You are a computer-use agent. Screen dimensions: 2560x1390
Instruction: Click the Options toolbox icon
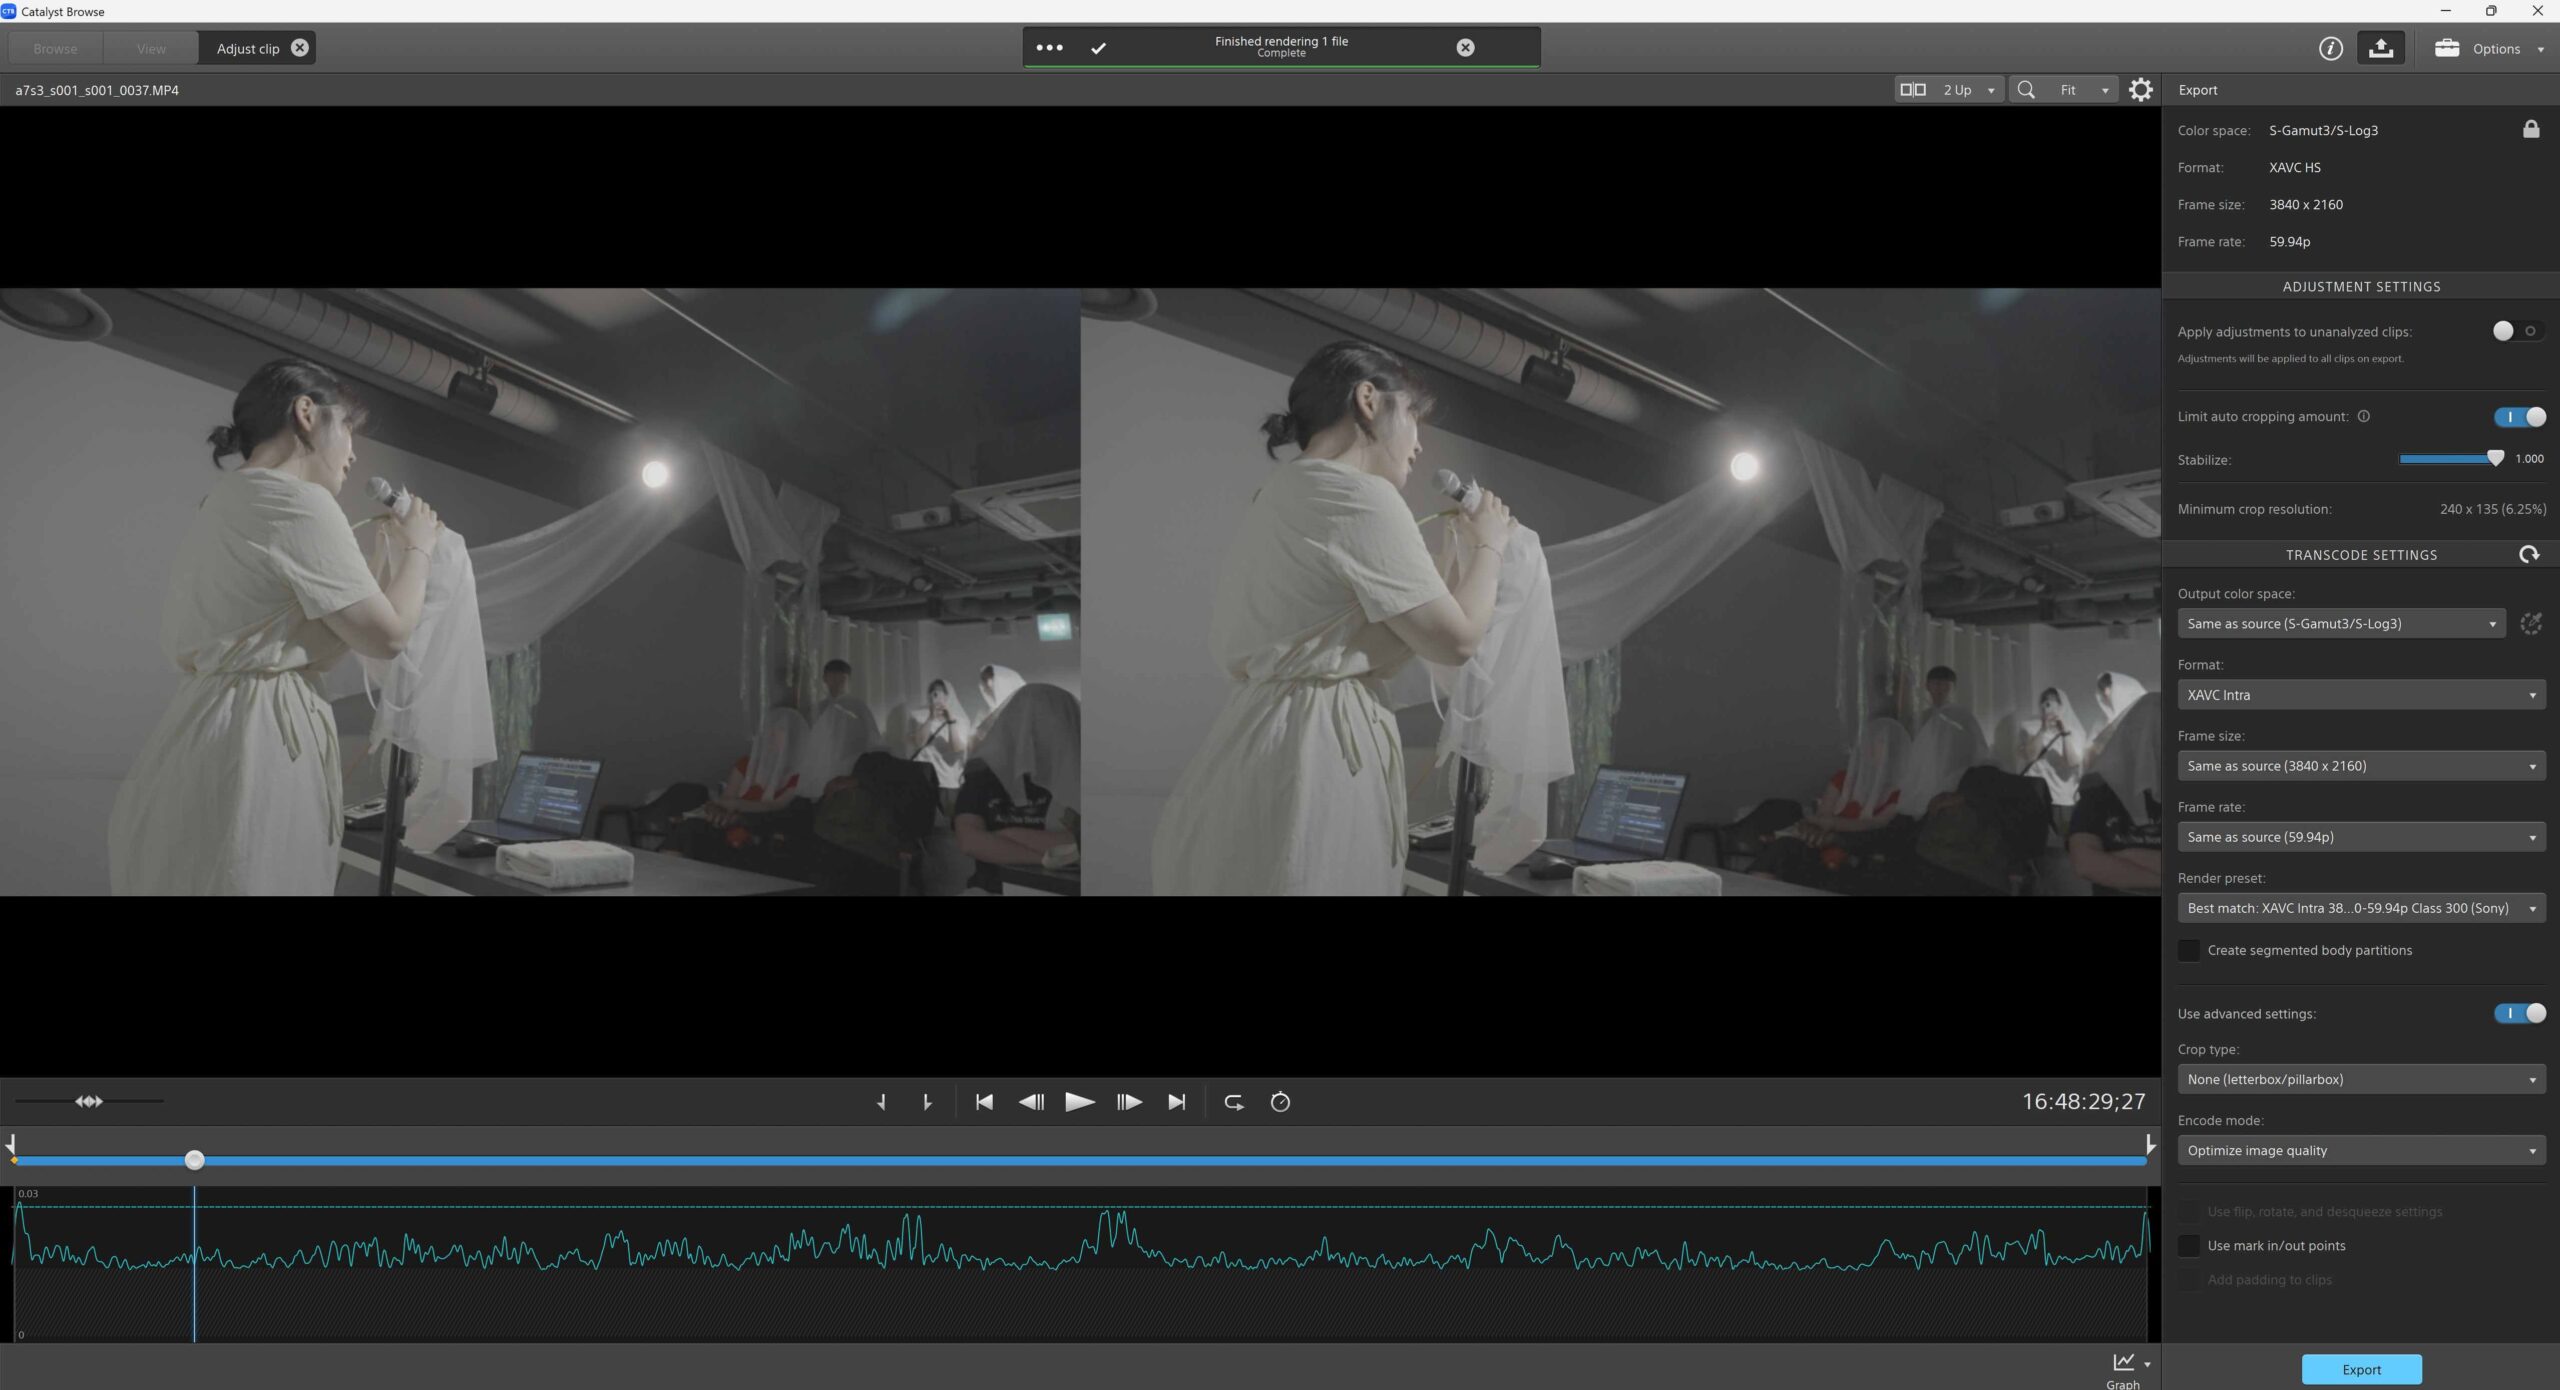2446,48
